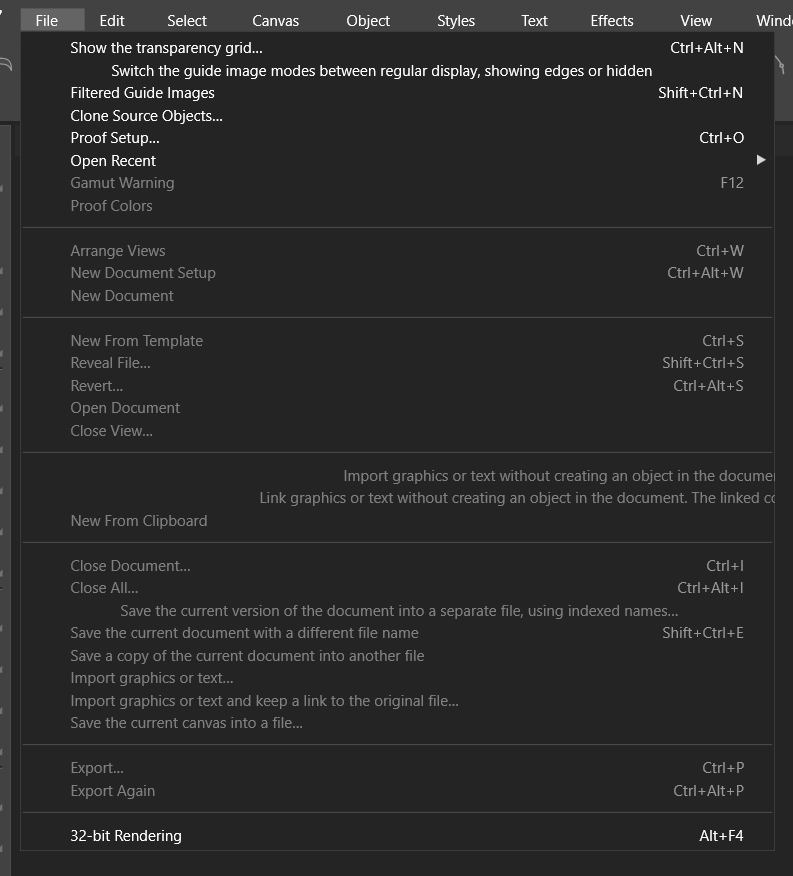Choose Clone Source Objects

[x=146, y=115]
